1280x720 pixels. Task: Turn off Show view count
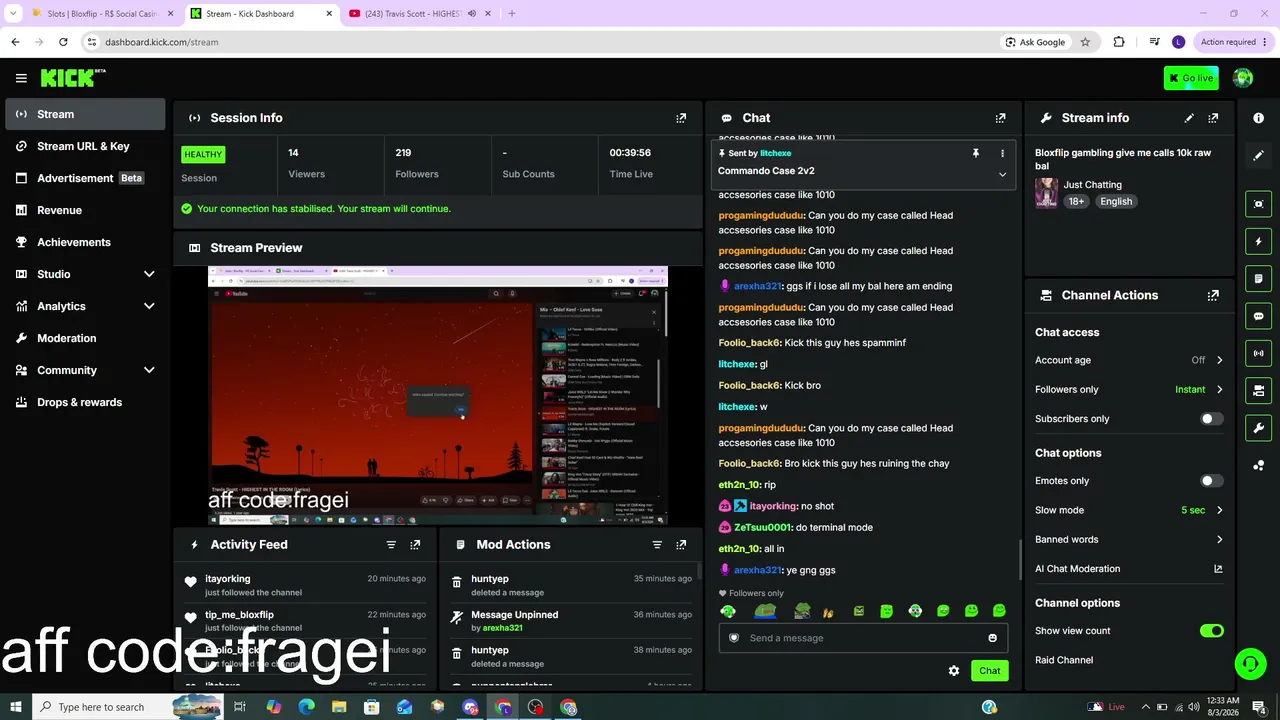click(1211, 631)
